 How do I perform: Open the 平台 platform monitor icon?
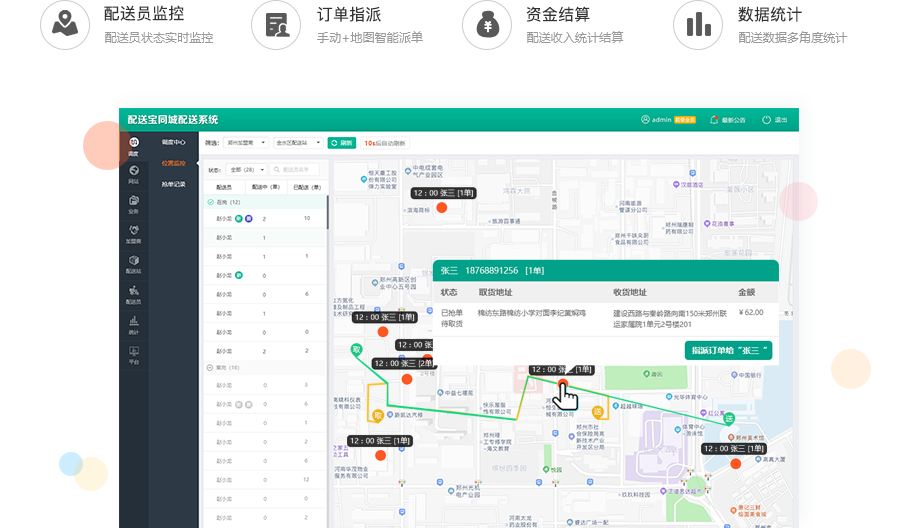point(134,353)
